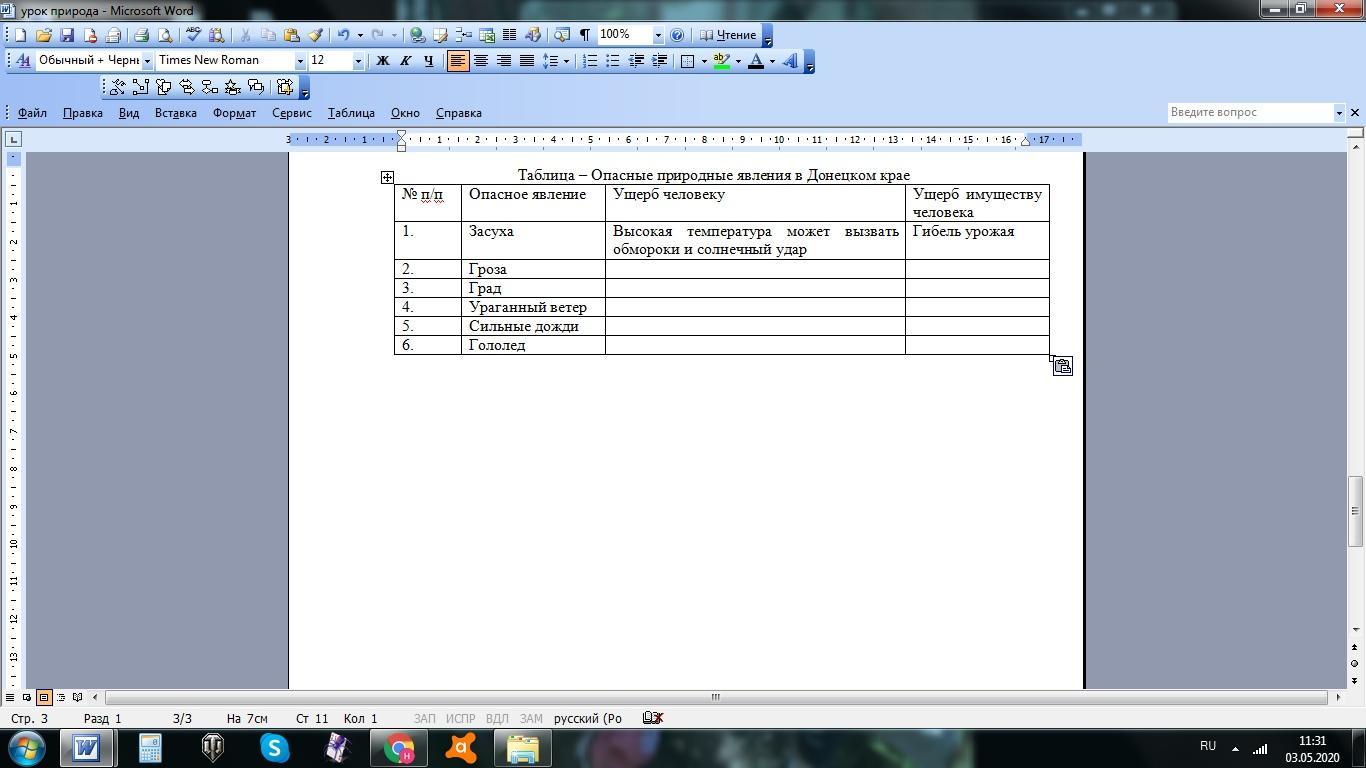Expand the 100% zoom dropdown

point(657,35)
